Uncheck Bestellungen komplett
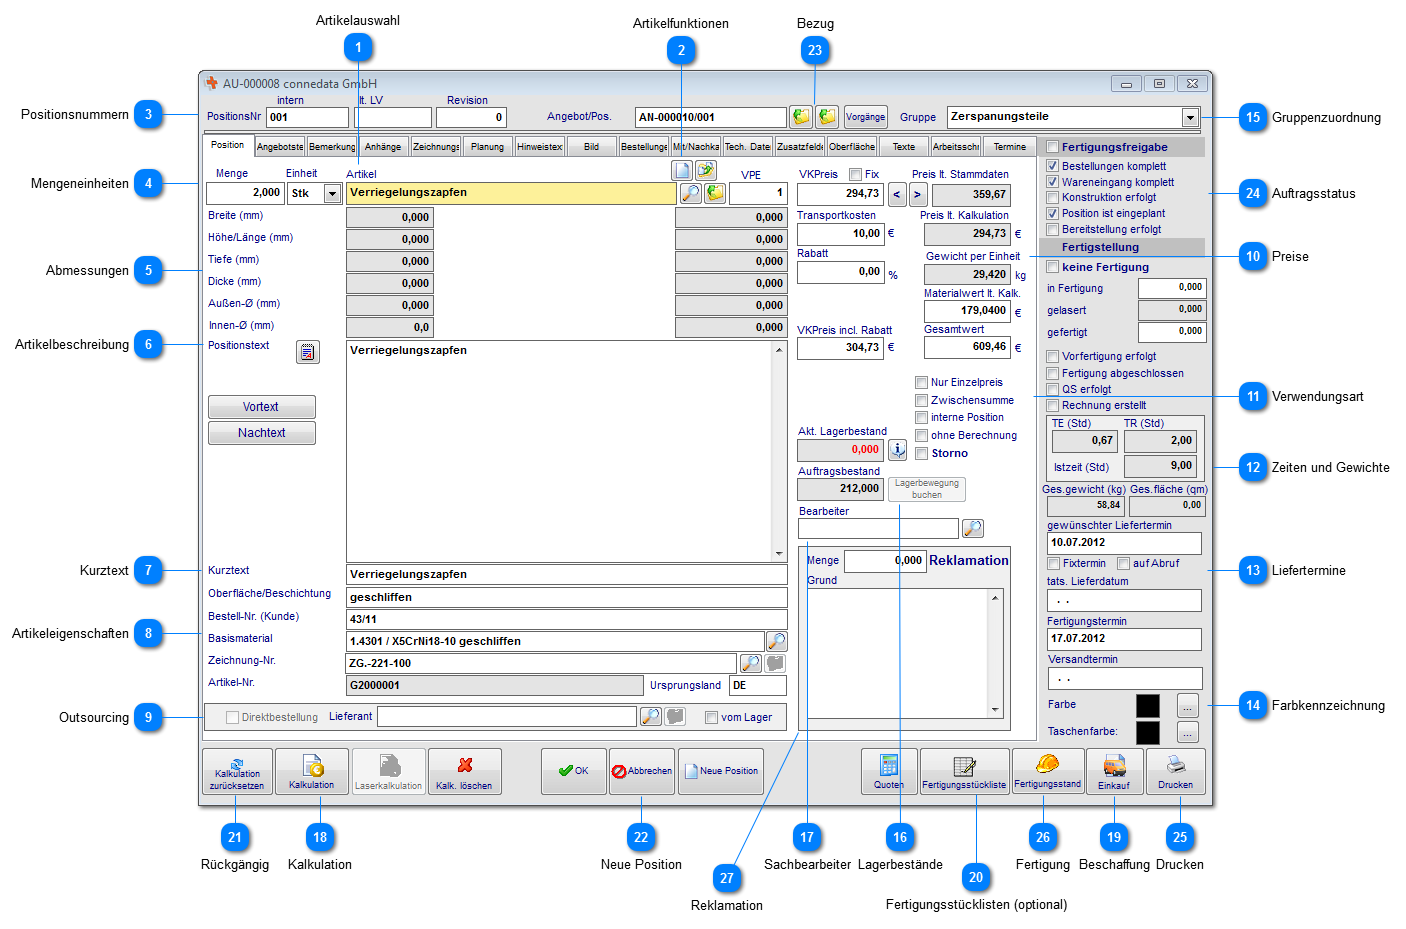Screen dimensions: 1406x929 (x=1052, y=166)
